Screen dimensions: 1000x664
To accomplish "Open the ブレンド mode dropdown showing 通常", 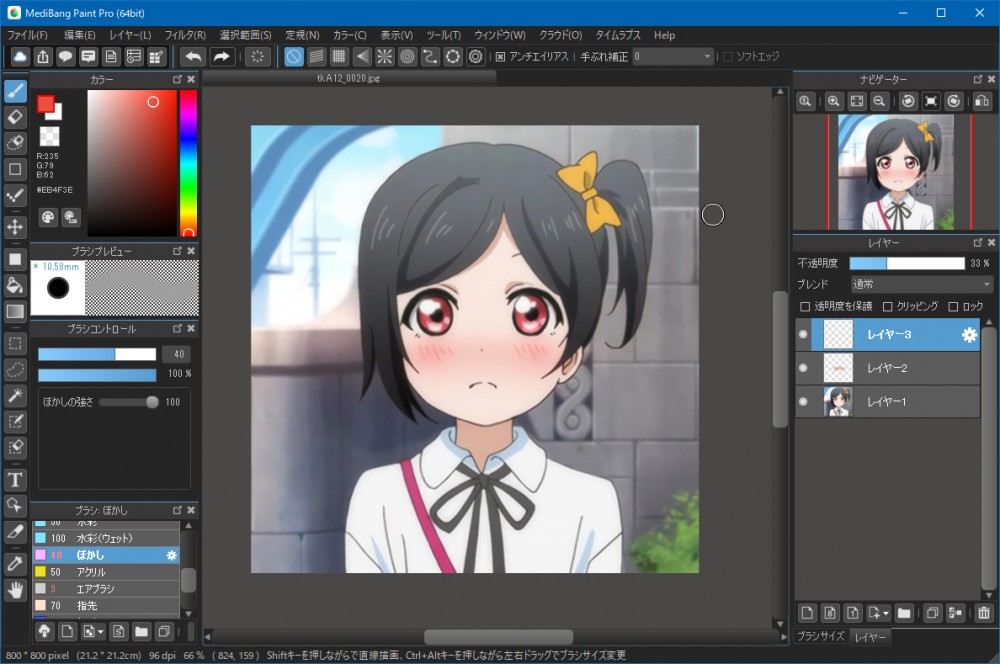I will [922, 284].
